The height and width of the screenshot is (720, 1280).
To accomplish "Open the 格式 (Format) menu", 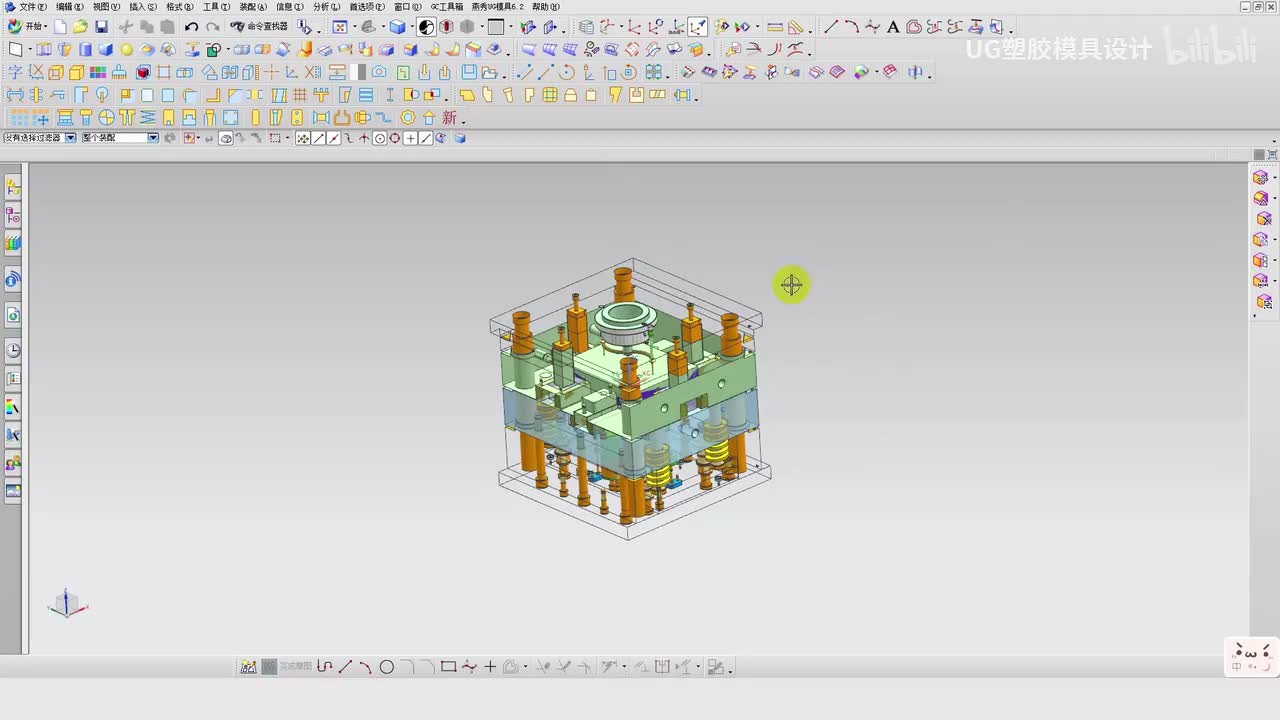I will tap(180, 7).
